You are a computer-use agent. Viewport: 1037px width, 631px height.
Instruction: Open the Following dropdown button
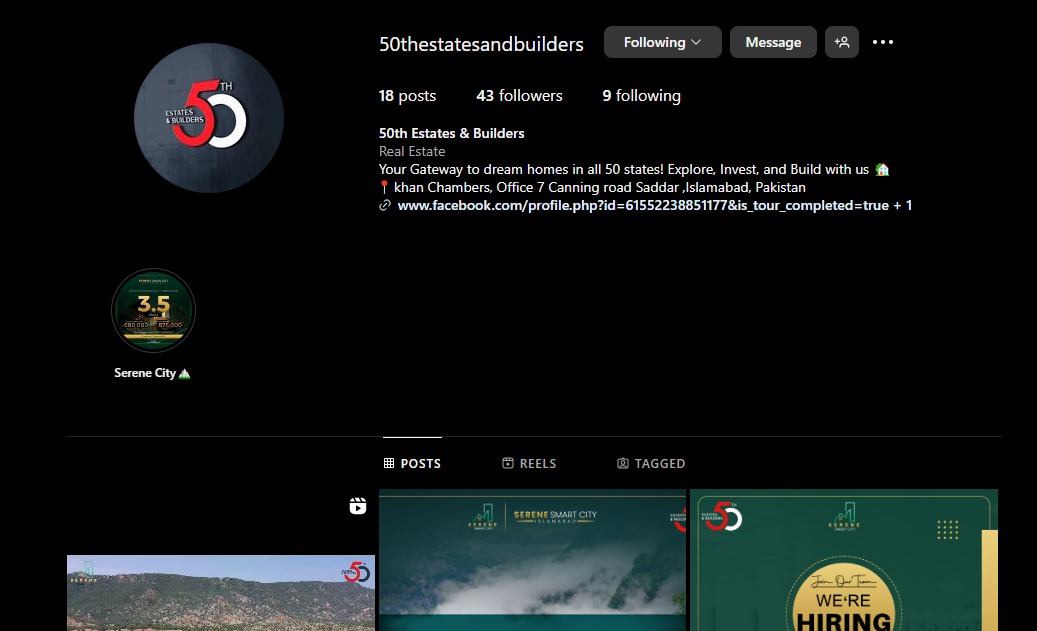pos(662,42)
